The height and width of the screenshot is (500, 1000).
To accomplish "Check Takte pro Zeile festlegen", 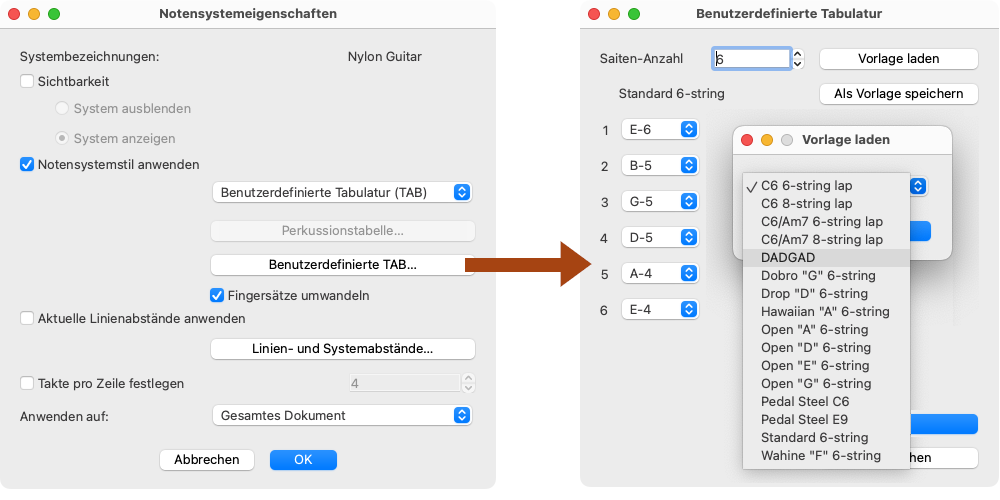I will click(x=28, y=383).
